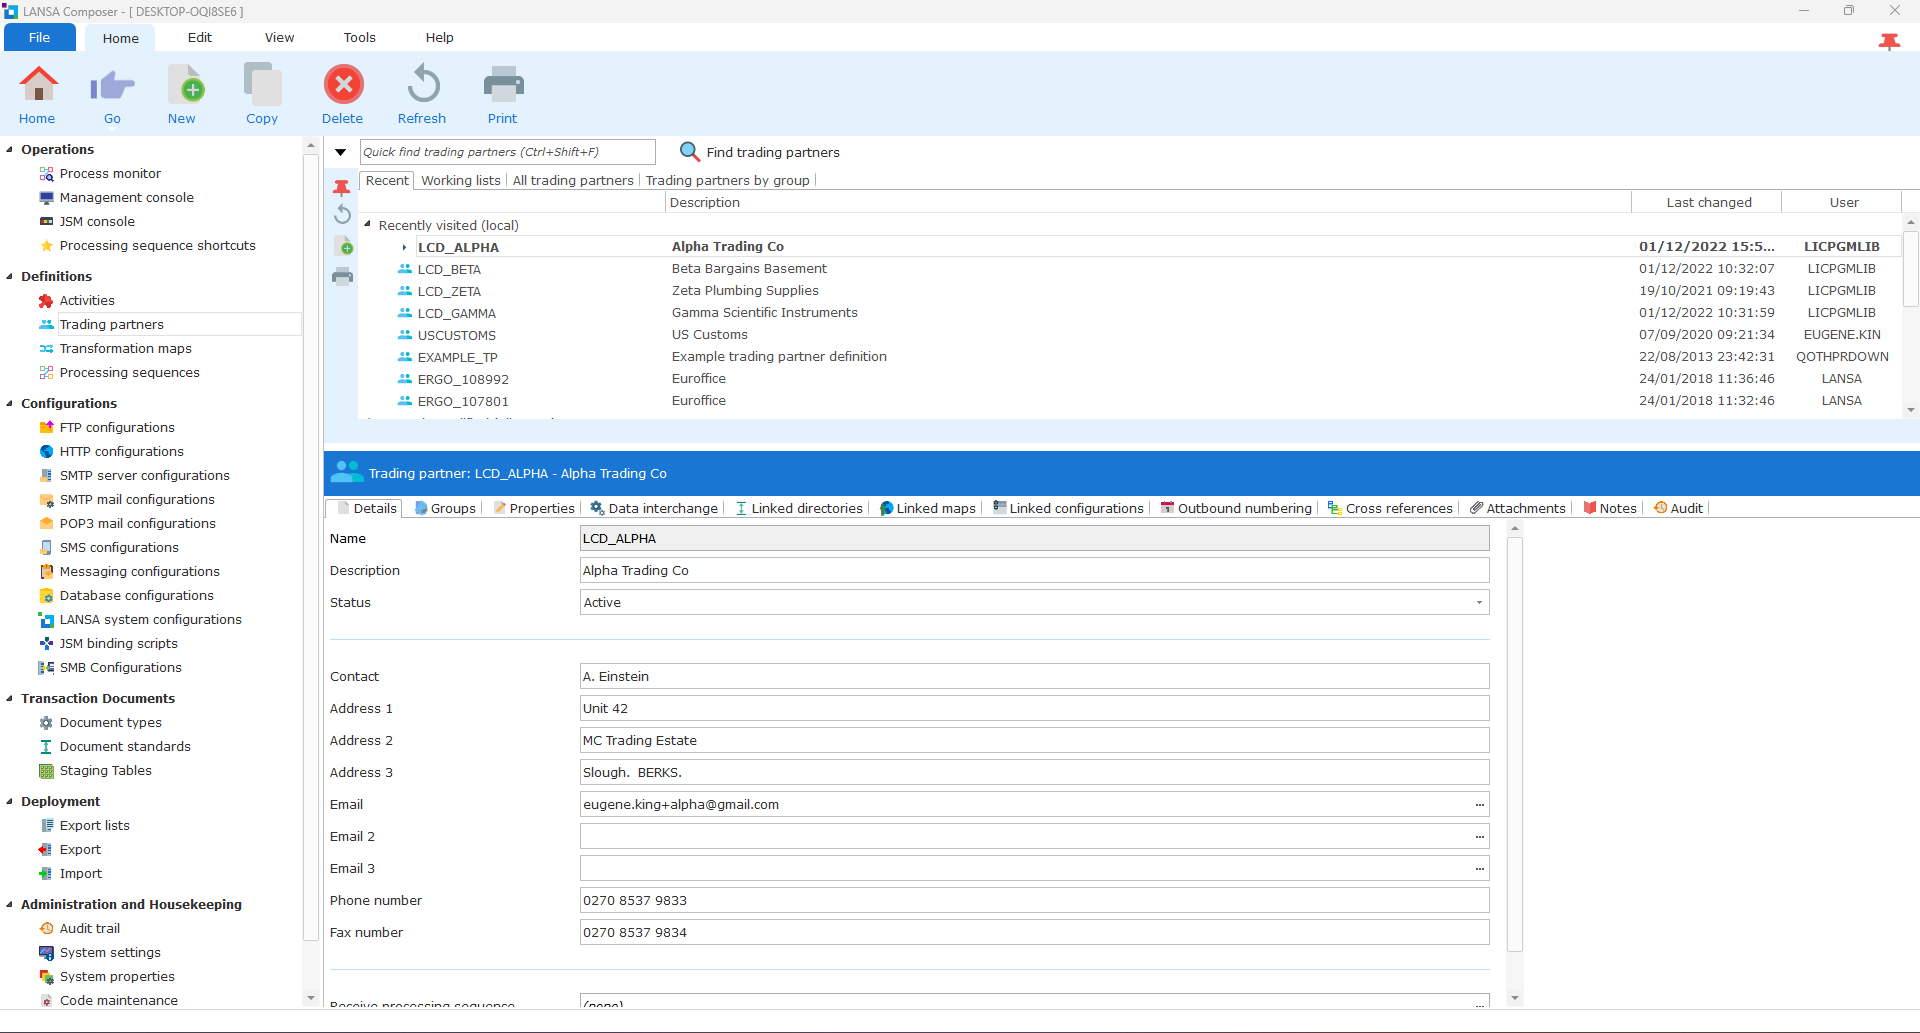The width and height of the screenshot is (1920, 1033).
Task: Open Processing sequence shortcuts
Action: pyautogui.click(x=157, y=246)
